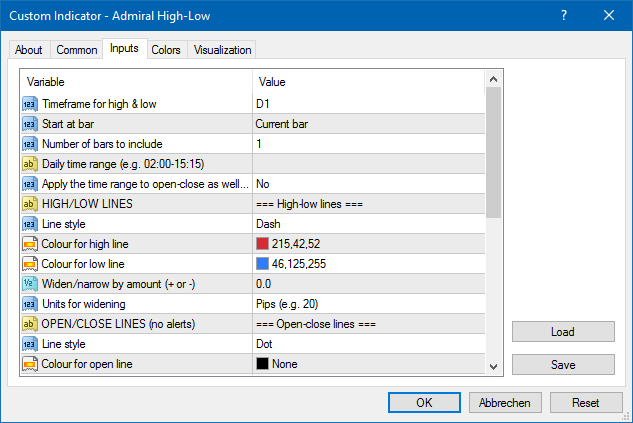This screenshot has width=633, height=423.
Task: Save the current input settings
Action: 563,364
